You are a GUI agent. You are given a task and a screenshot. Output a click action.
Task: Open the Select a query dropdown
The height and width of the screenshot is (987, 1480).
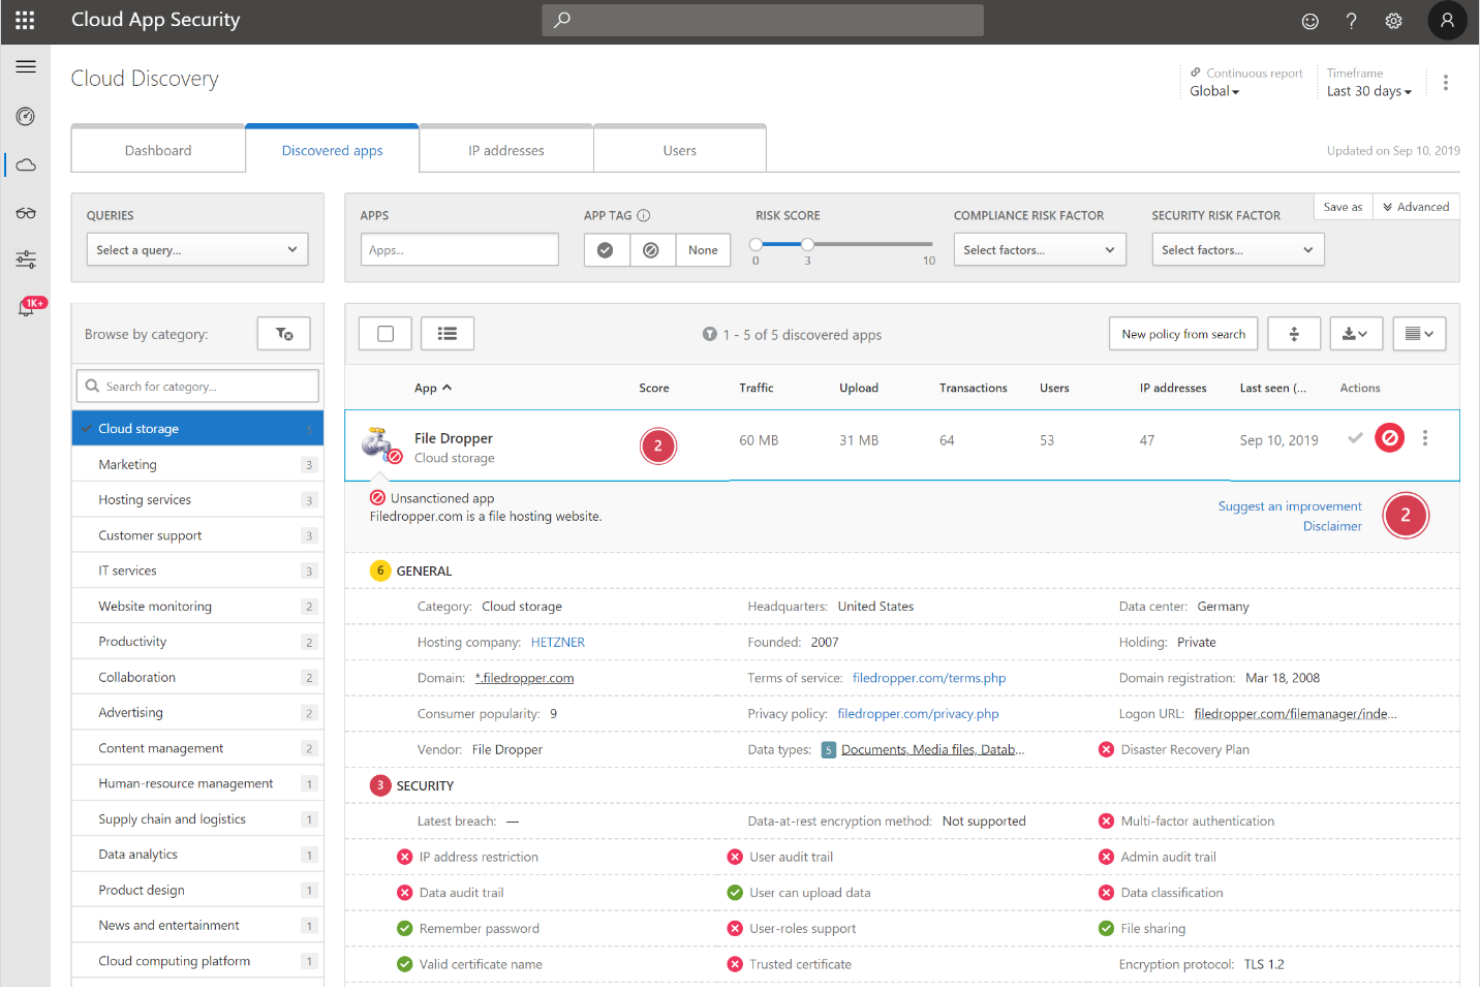coord(197,249)
